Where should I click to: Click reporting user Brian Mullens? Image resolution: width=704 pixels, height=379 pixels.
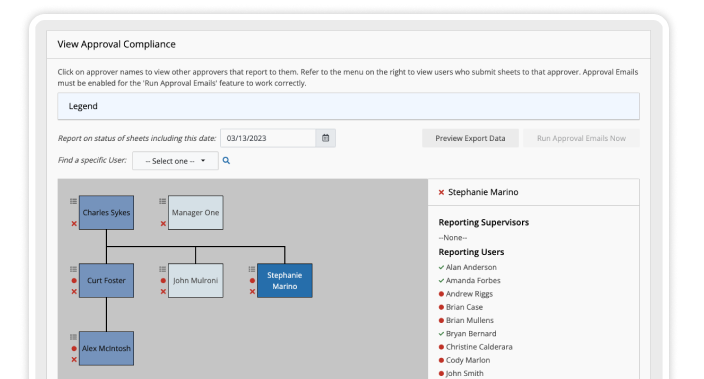(470, 321)
